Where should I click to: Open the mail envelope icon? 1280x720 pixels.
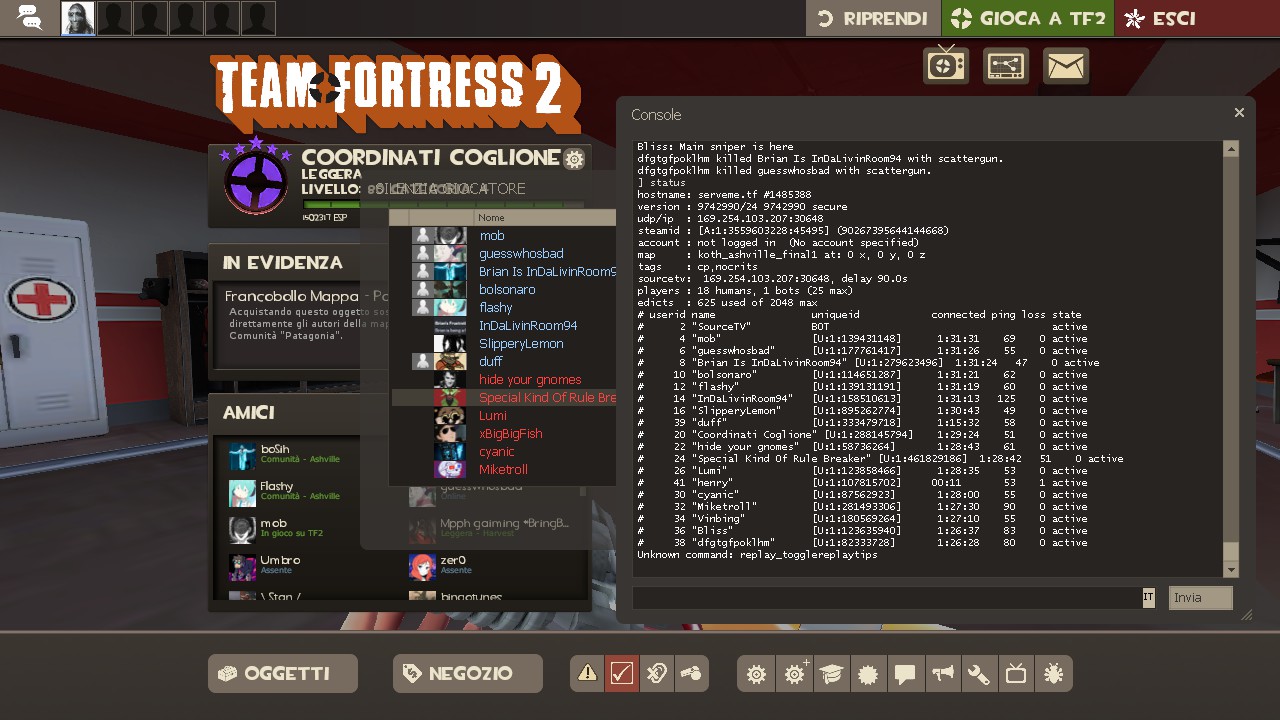pyautogui.click(x=1066, y=66)
